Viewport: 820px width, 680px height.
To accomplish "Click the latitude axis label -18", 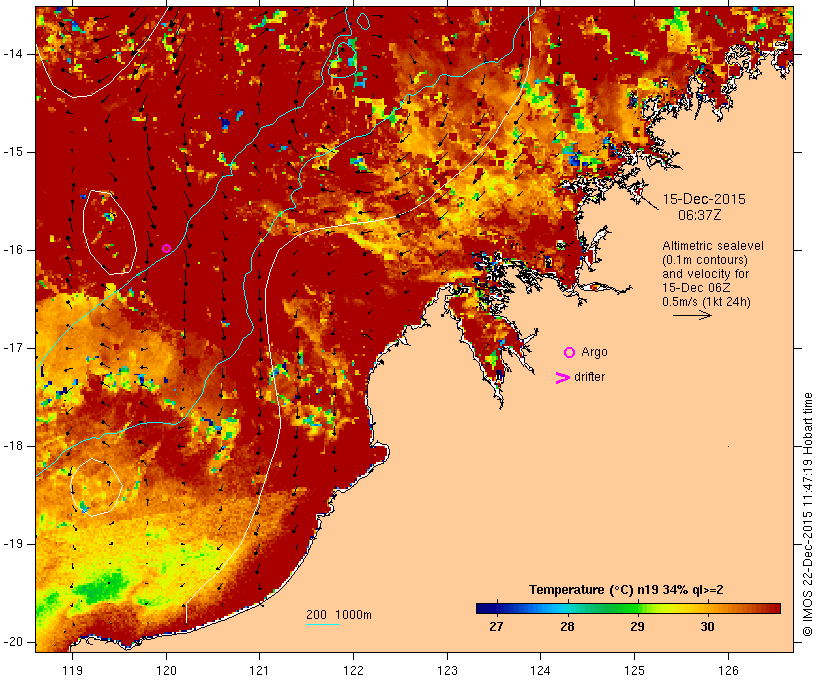I will (x=13, y=446).
